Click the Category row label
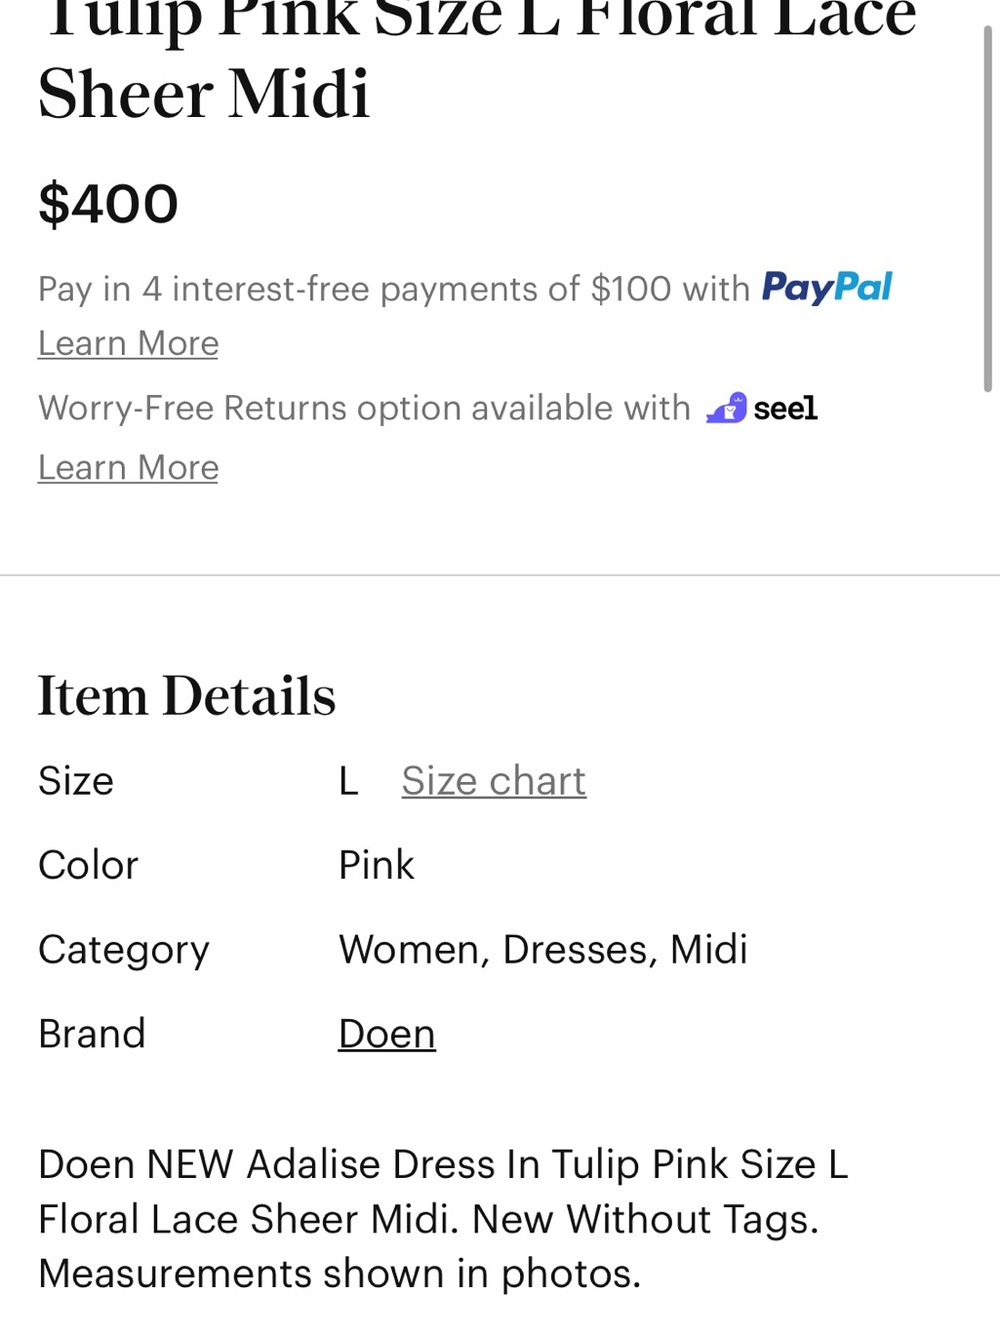The image size is (1000, 1333). (x=124, y=951)
